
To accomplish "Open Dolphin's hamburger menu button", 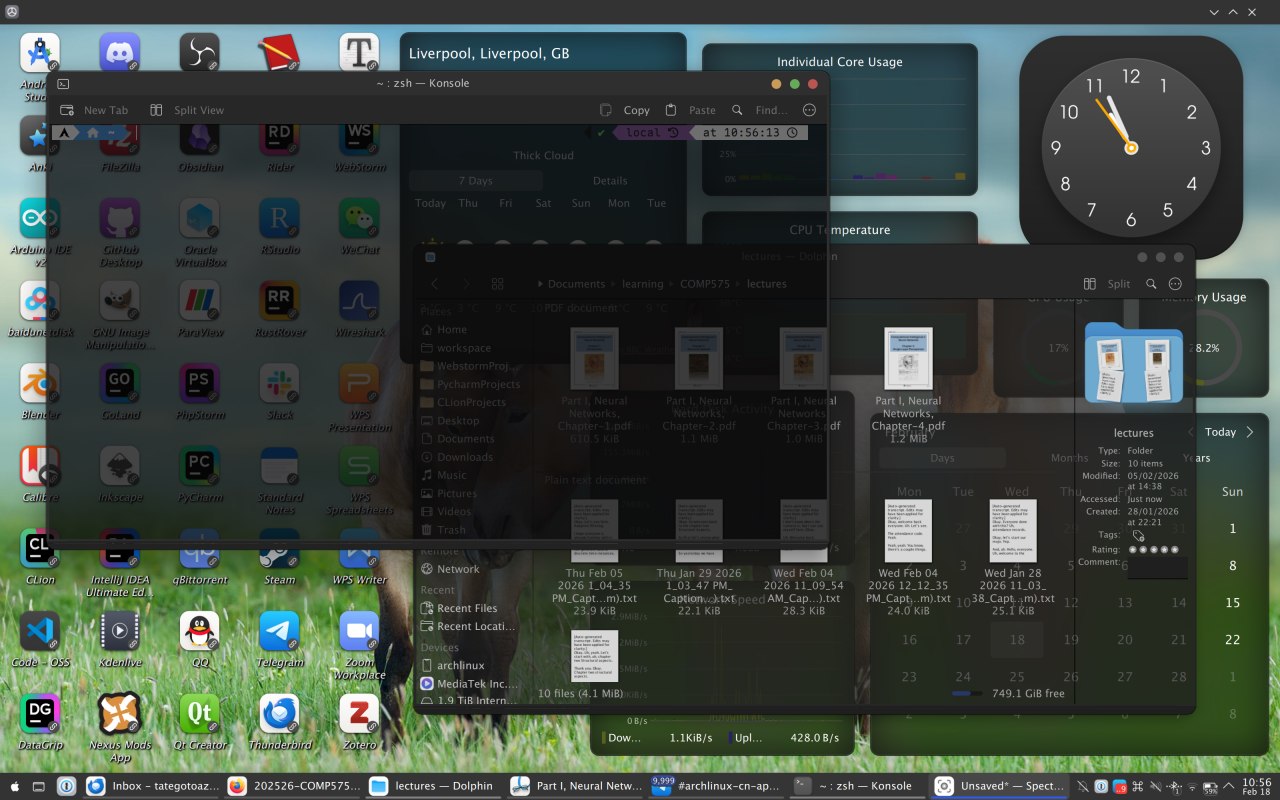I will point(1175,284).
